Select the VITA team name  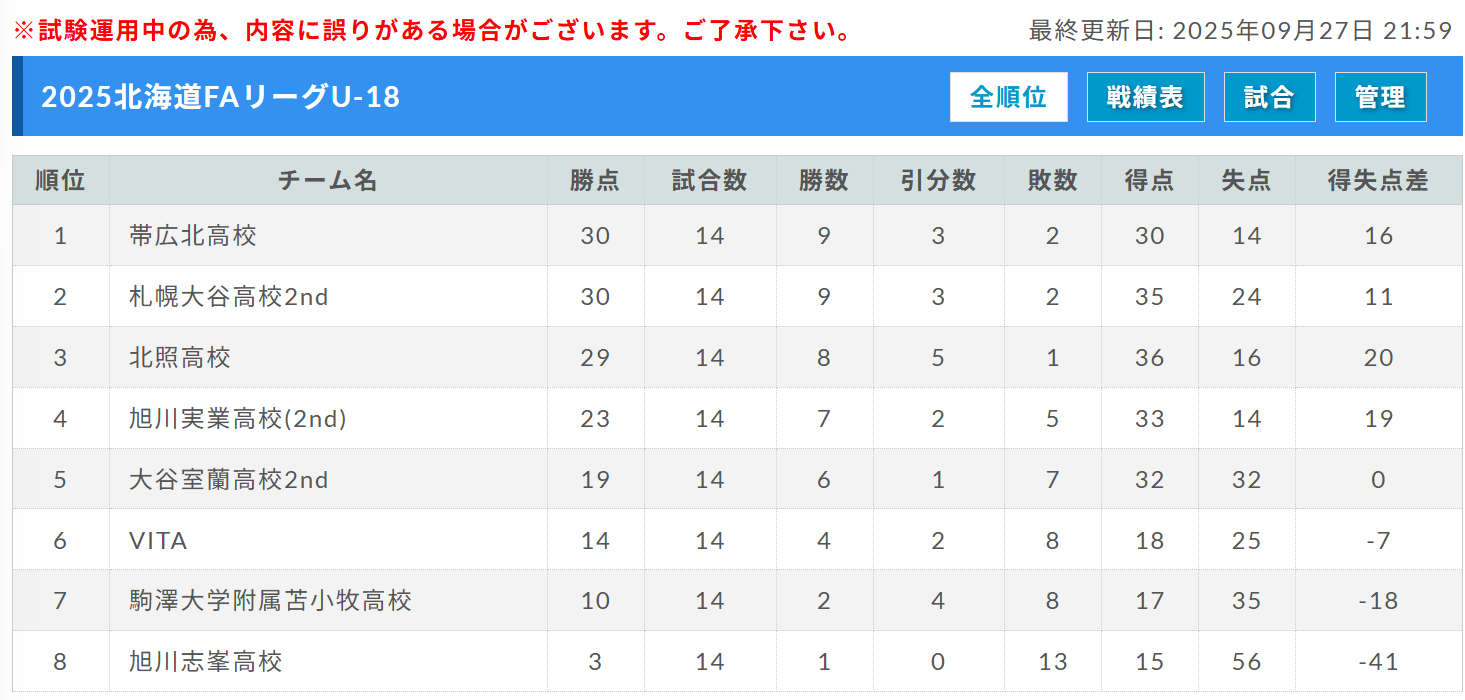pos(158,541)
